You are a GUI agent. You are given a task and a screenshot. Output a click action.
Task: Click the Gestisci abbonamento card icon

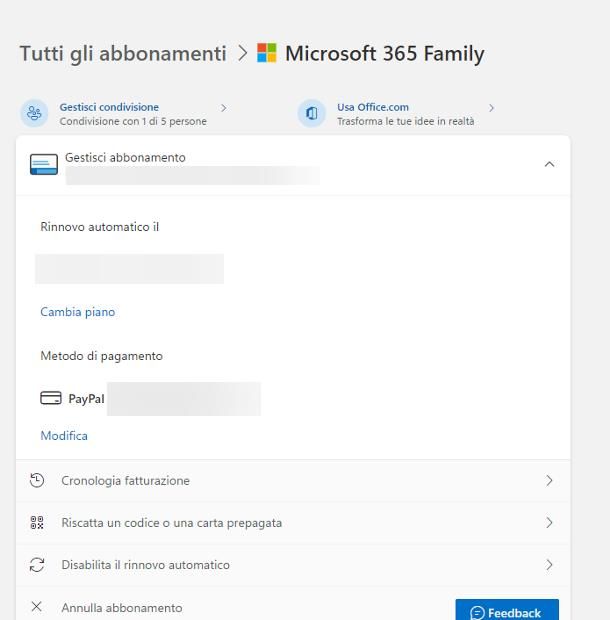point(44,164)
